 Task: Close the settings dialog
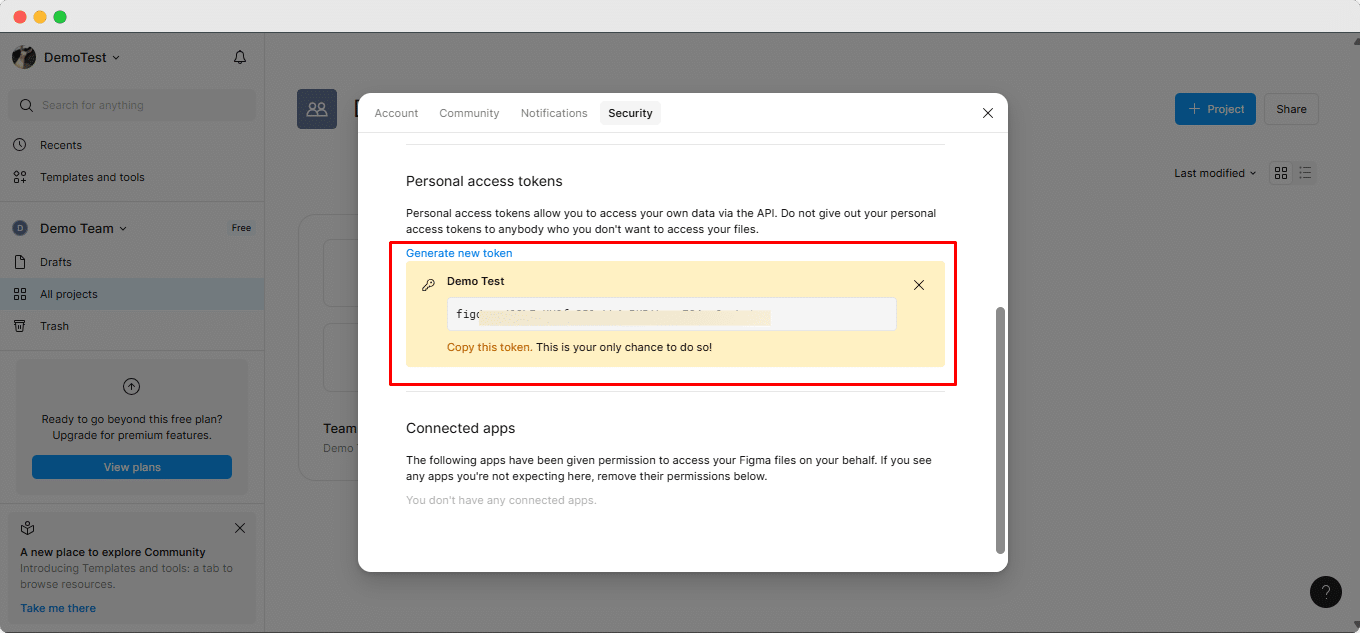[x=988, y=113]
